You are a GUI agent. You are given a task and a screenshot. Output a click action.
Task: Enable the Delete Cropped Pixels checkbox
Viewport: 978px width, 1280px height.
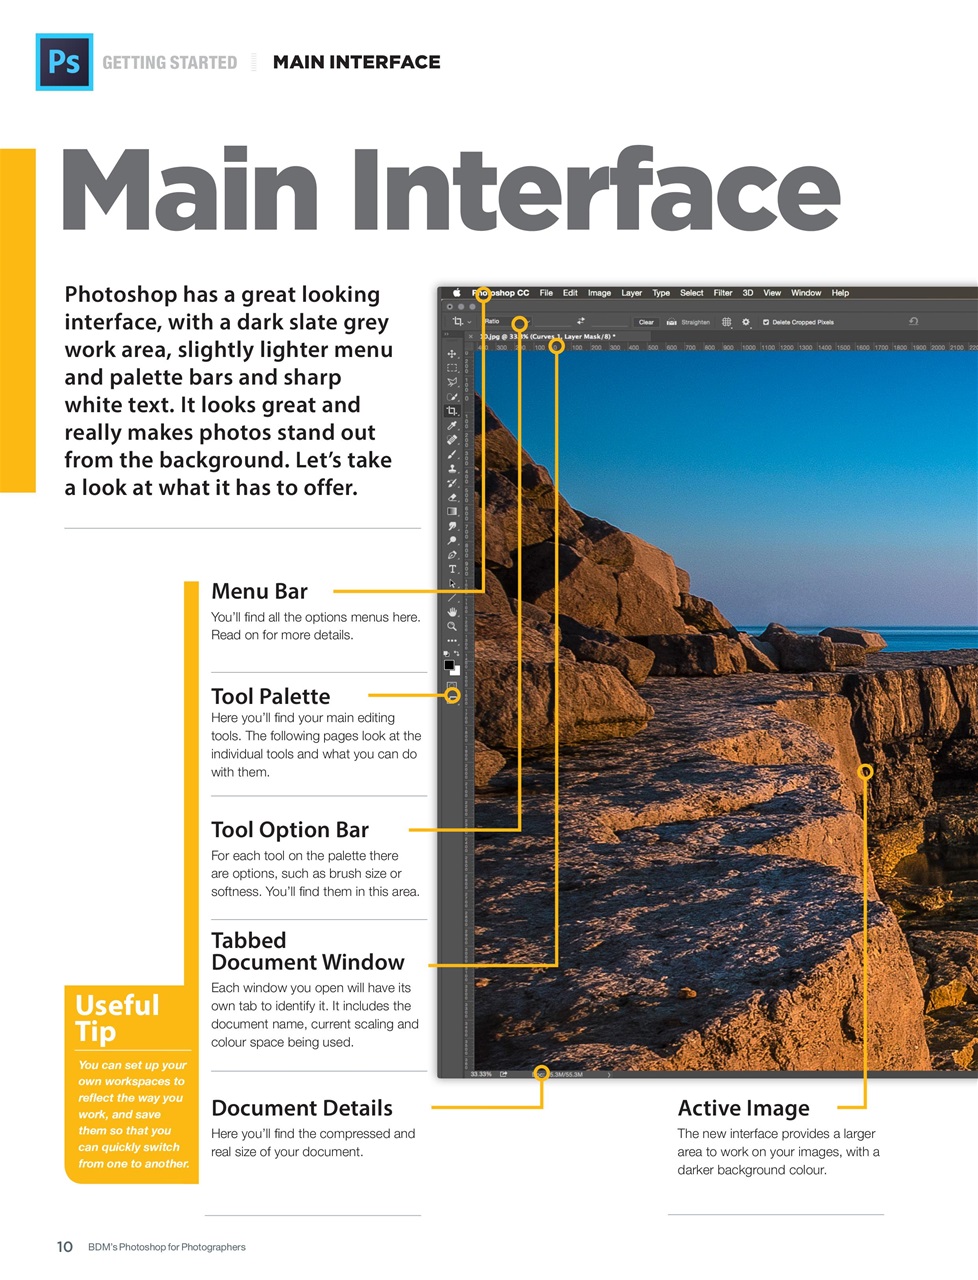(x=766, y=322)
